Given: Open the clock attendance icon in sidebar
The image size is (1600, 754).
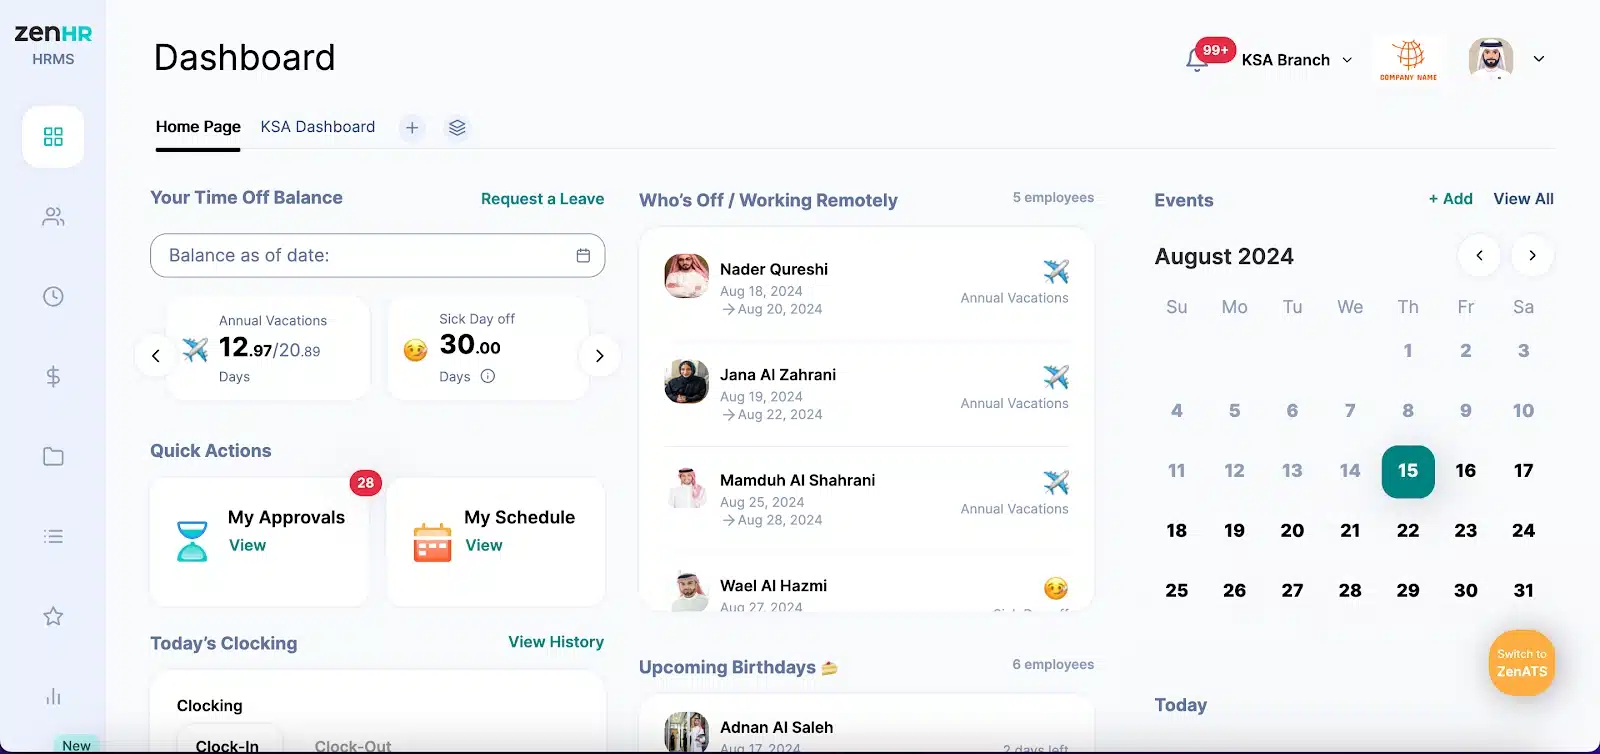Looking at the screenshot, I should (x=53, y=296).
